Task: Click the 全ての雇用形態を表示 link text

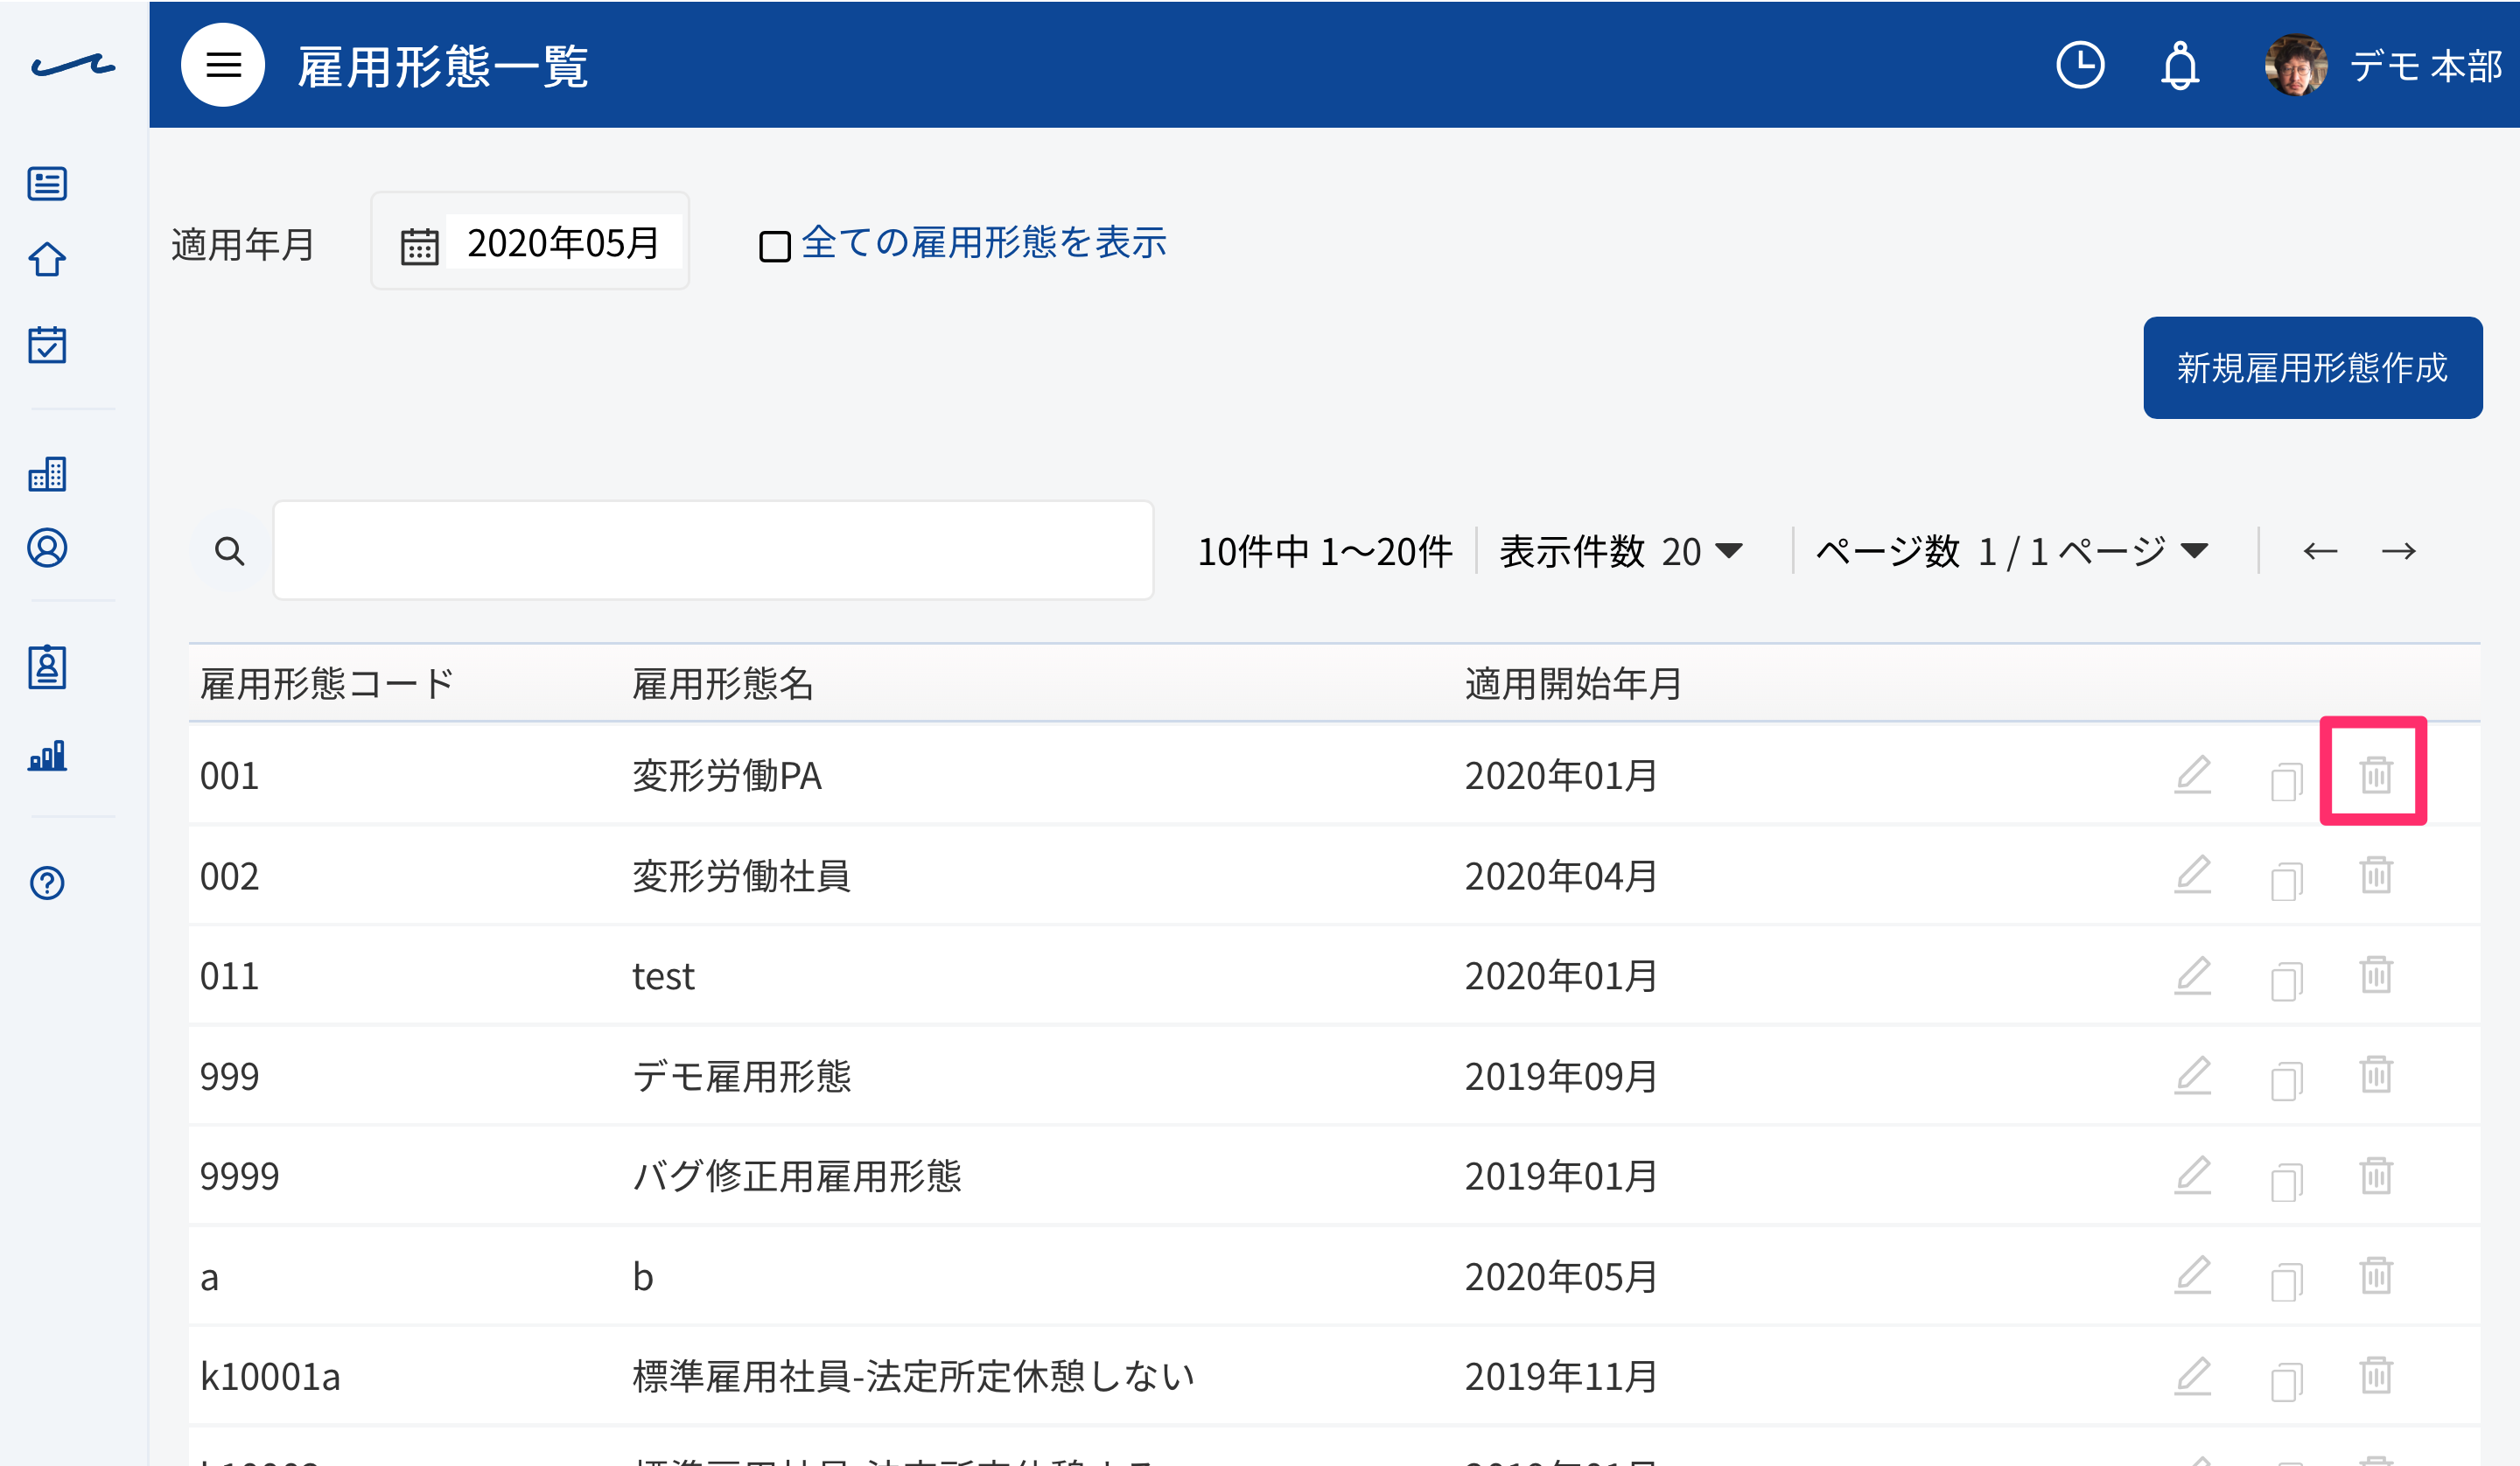Action: [x=984, y=242]
